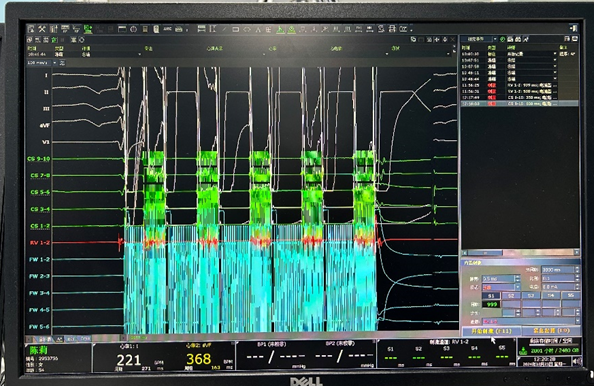Click the rectangle shape tool in toolbar
This screenshot has width=594, height=386.
[x=235, y=29]
